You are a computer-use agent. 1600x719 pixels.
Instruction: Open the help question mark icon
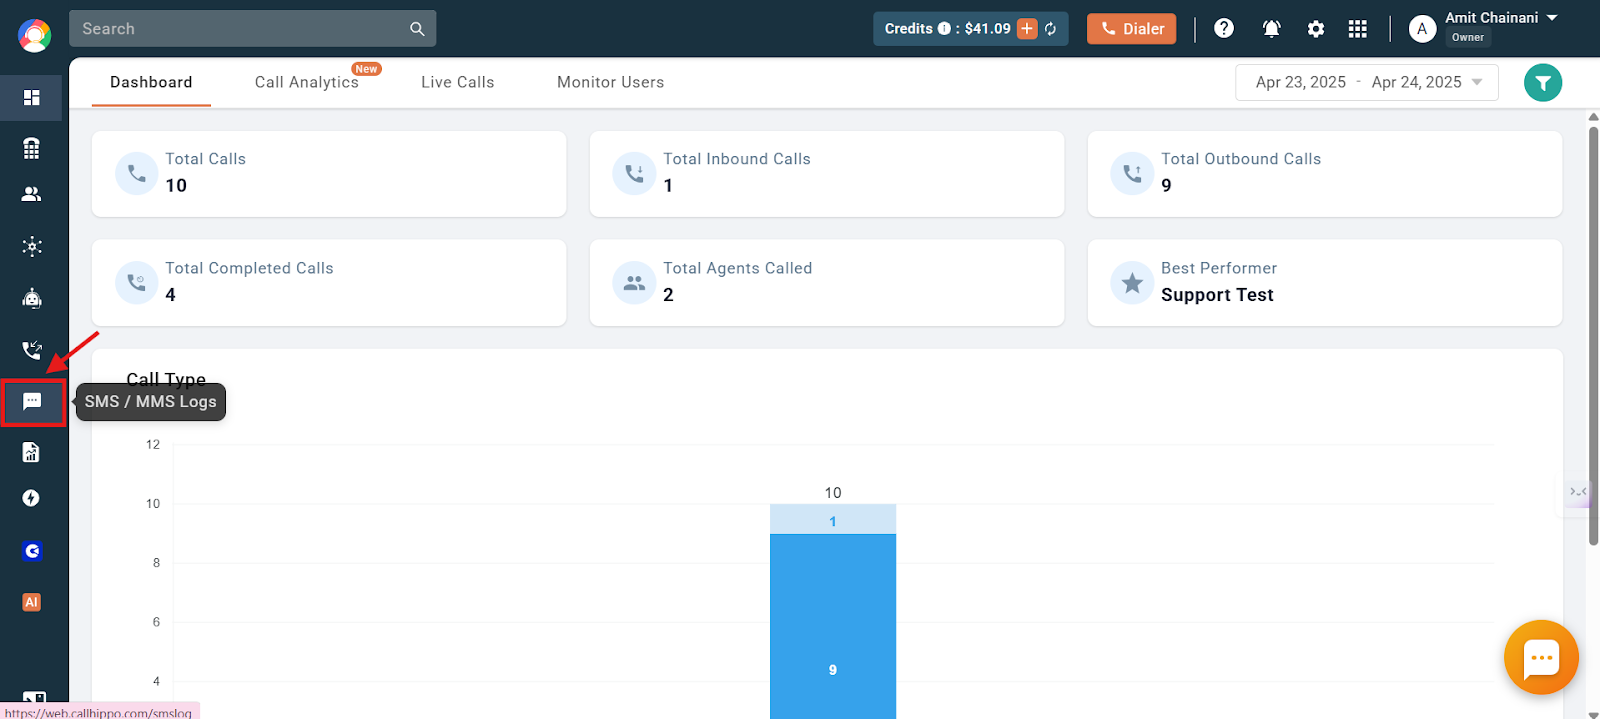[1224, 28]
